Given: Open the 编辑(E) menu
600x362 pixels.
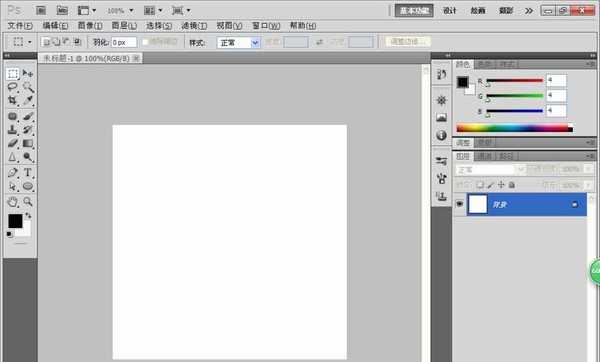Looking at the screenshot, I should (55, 26).
